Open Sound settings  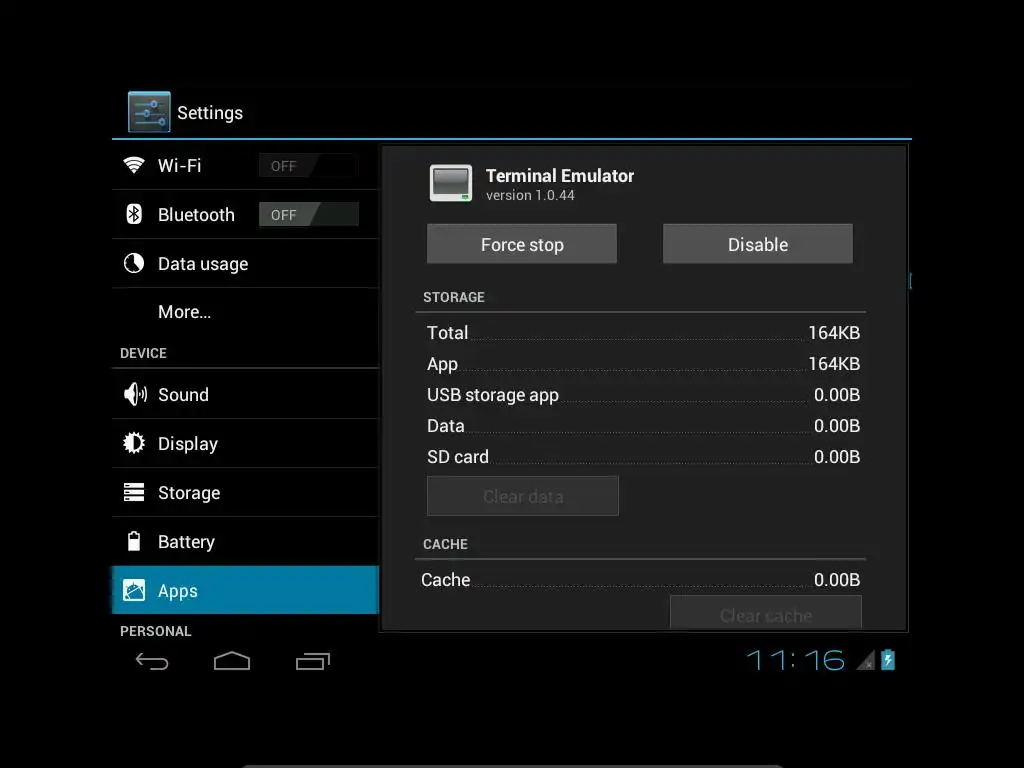pyautogui.click(x=246, y=394)
